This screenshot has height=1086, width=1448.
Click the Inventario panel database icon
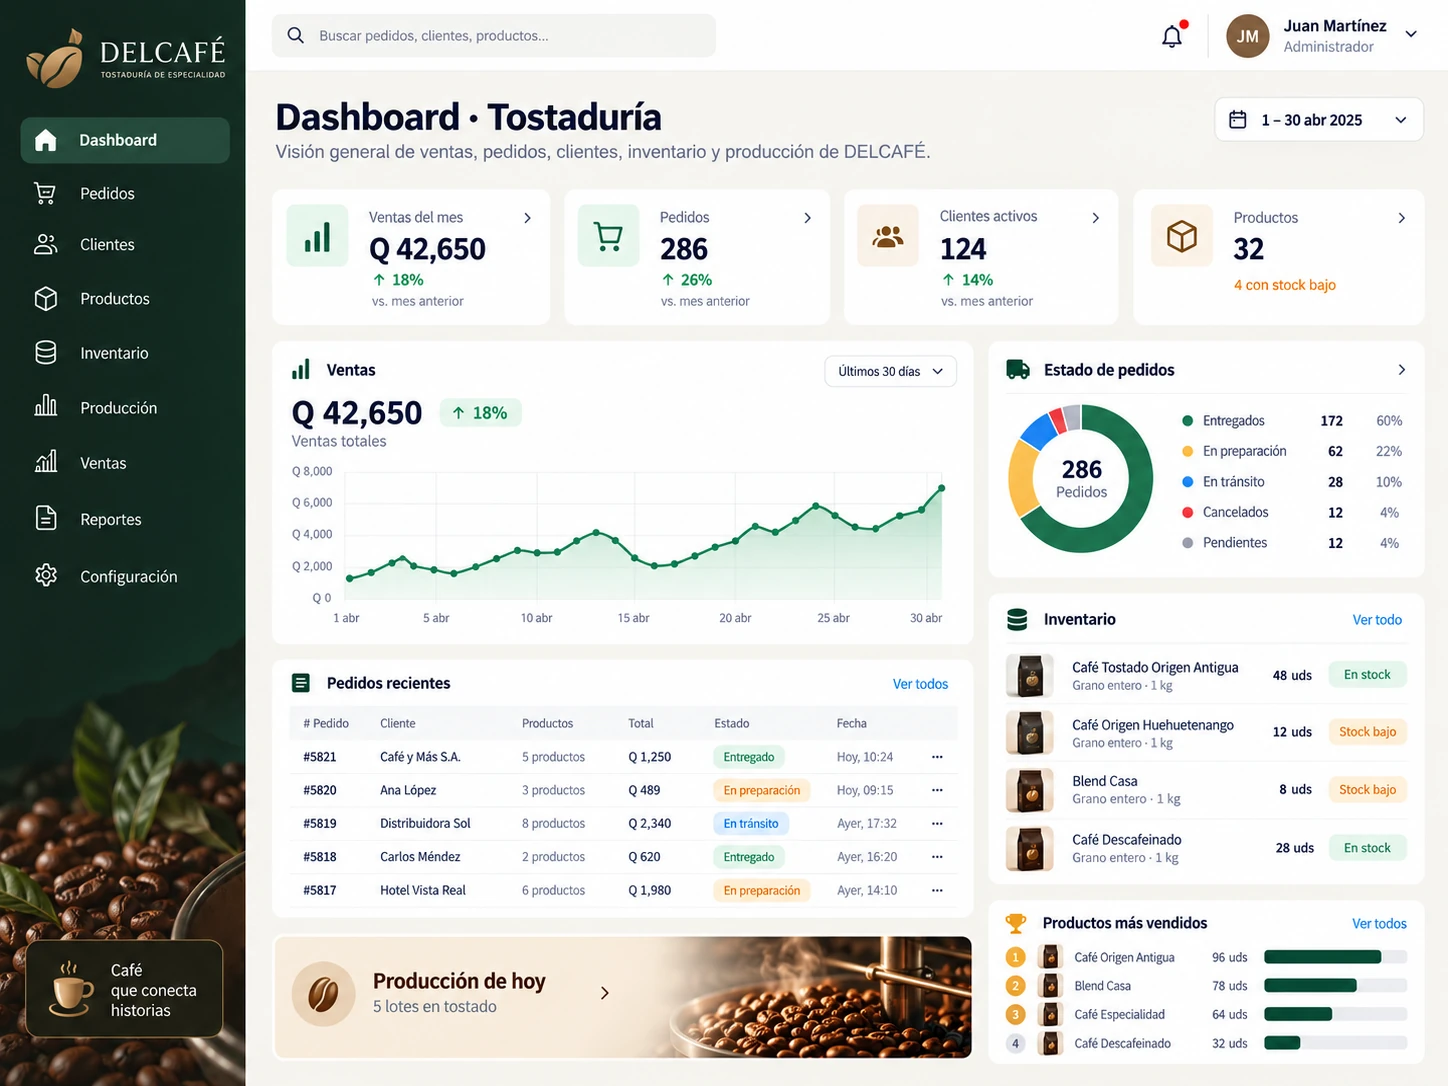pos(1017,619)
